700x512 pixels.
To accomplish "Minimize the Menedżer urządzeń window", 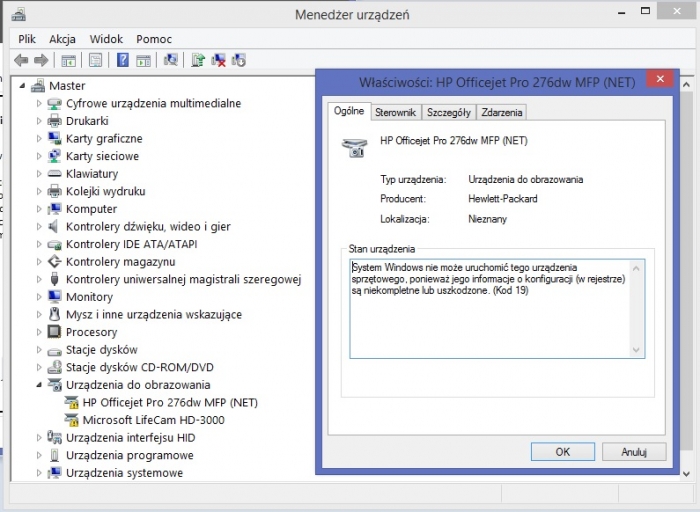I will coord(621,12).
